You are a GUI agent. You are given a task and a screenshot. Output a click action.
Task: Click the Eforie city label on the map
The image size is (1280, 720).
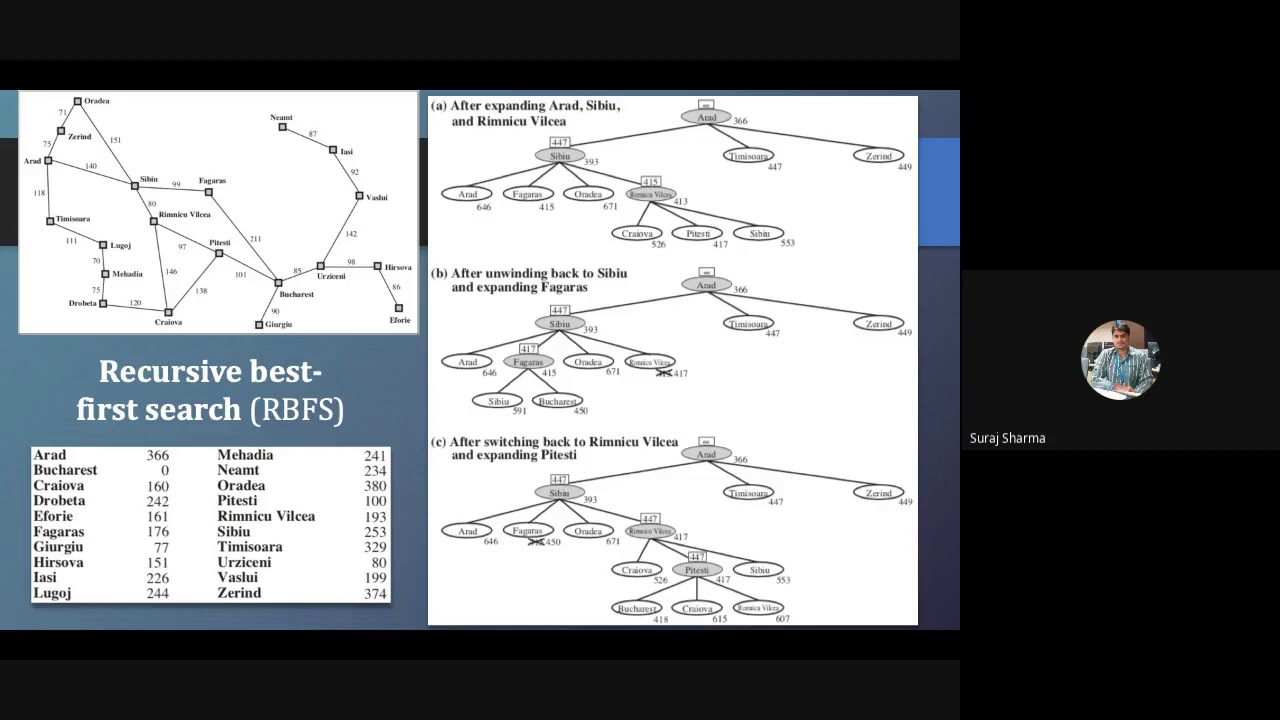[400, 320]
